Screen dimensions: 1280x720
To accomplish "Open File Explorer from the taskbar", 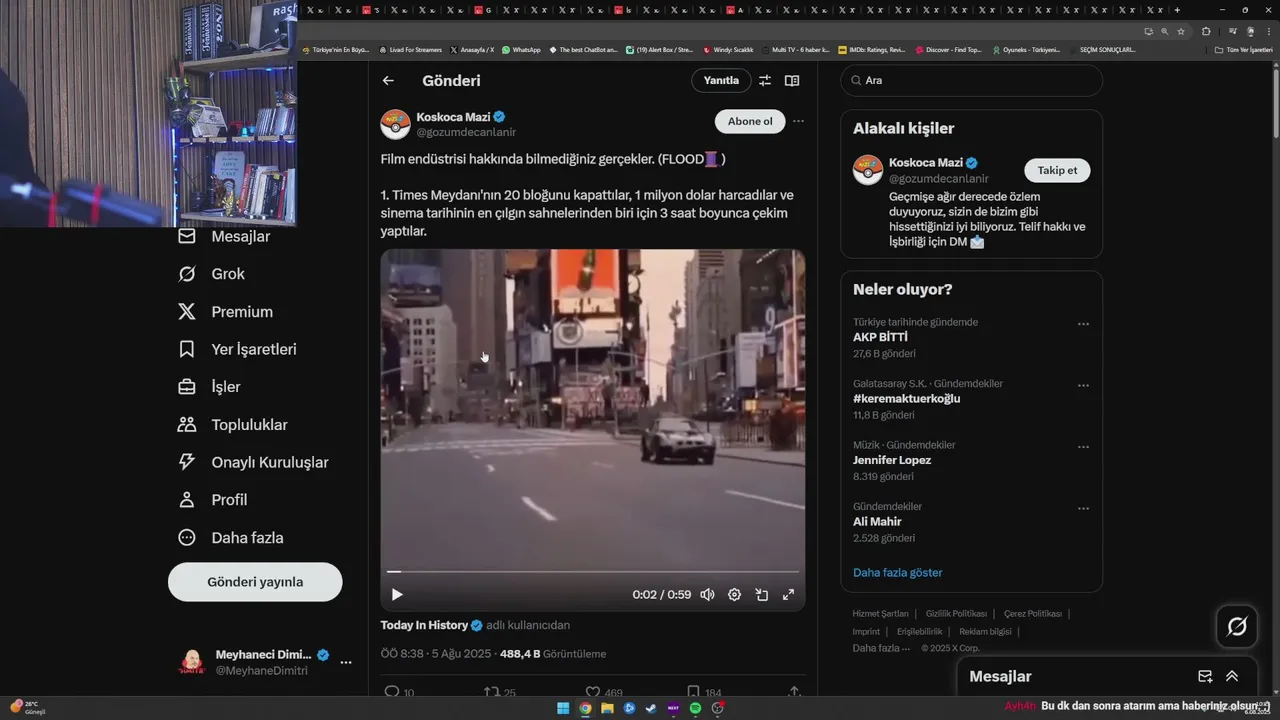I will (x=607, y=709).
